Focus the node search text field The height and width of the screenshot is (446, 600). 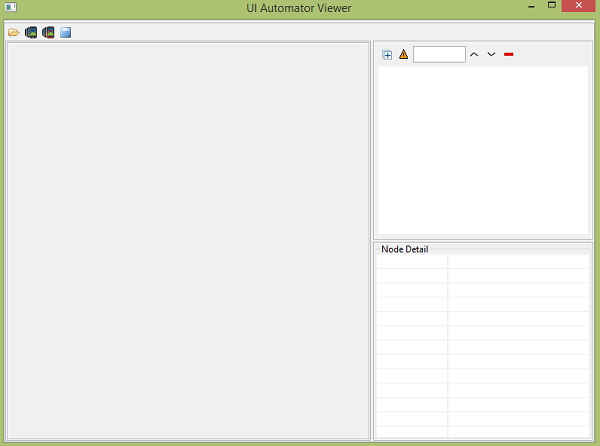[x=439, y=54]
